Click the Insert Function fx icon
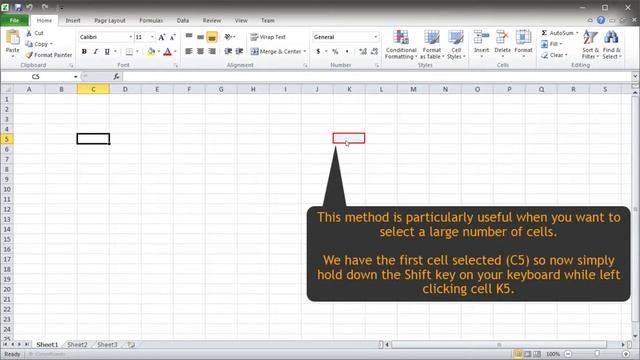640x360 pixels. [116, 76]
